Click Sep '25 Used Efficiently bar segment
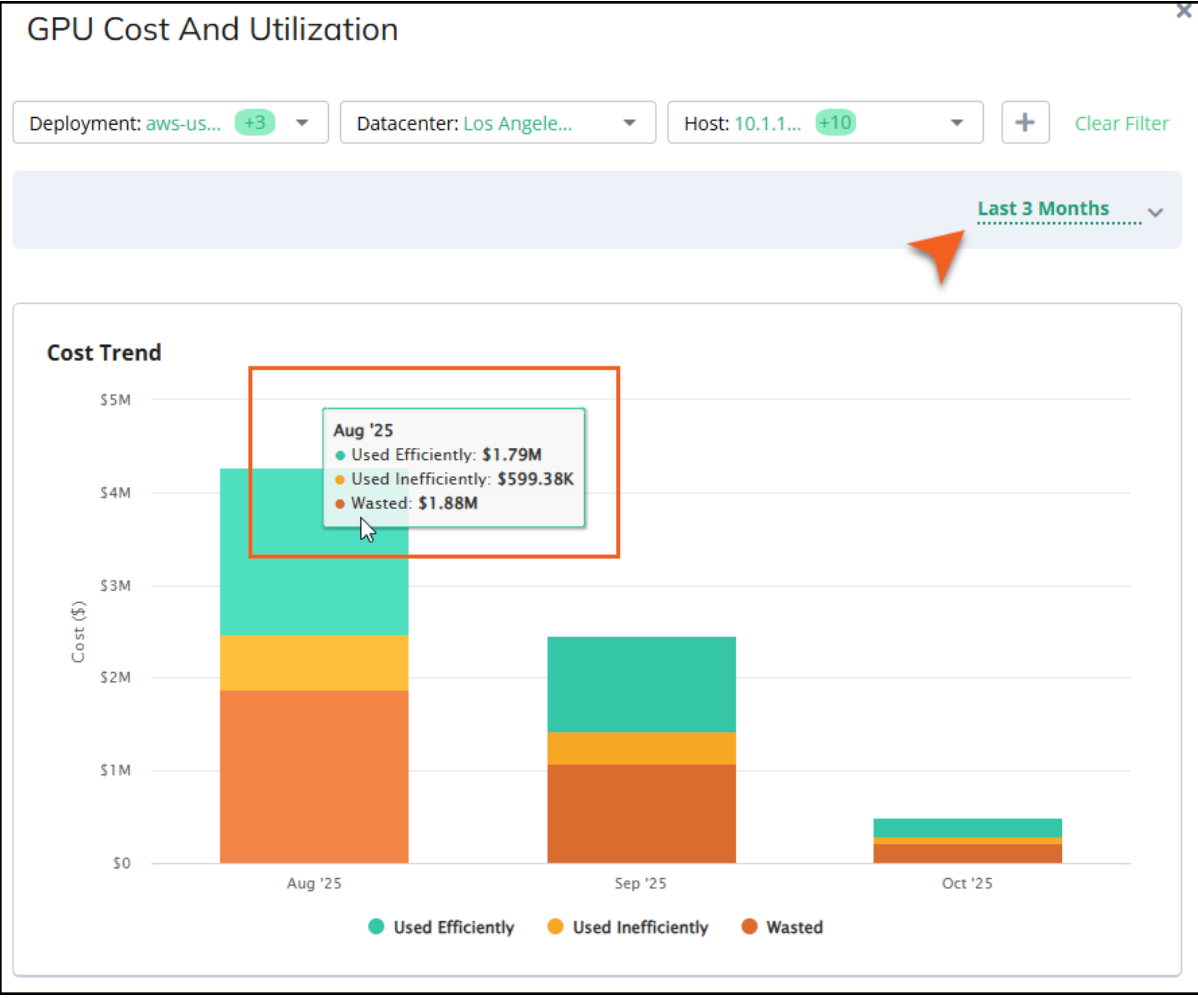The height and width of the screenshot is (998, 1198). 641,684
